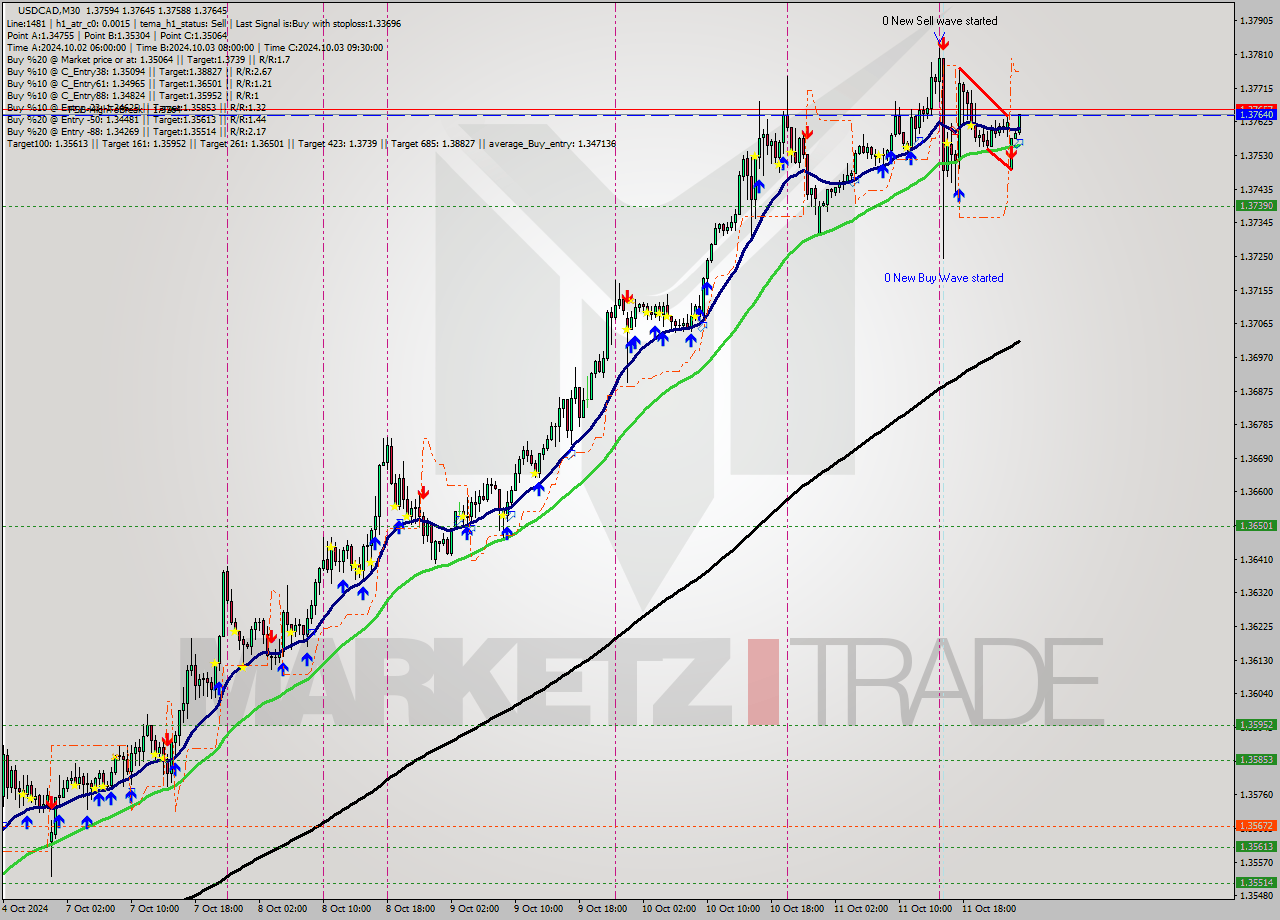Click the red sell arrow near 10 Oct 18:00 peak

(807, 131)
